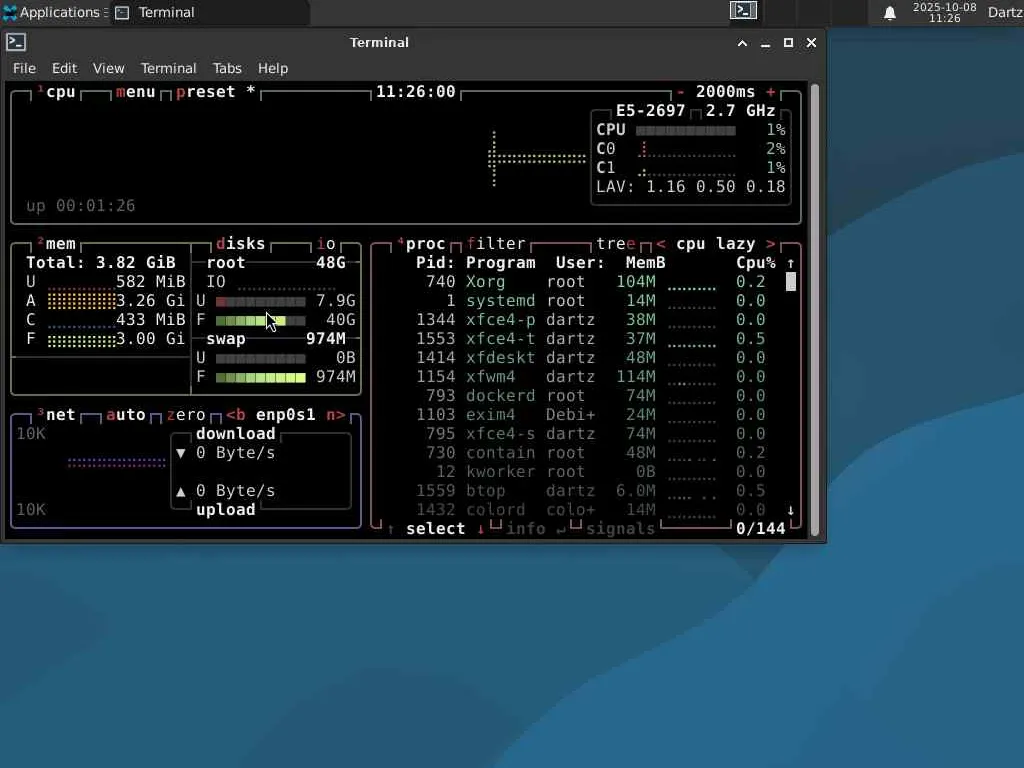Click the terminal window title icon
1024x768 pixels.
(16, 42)
